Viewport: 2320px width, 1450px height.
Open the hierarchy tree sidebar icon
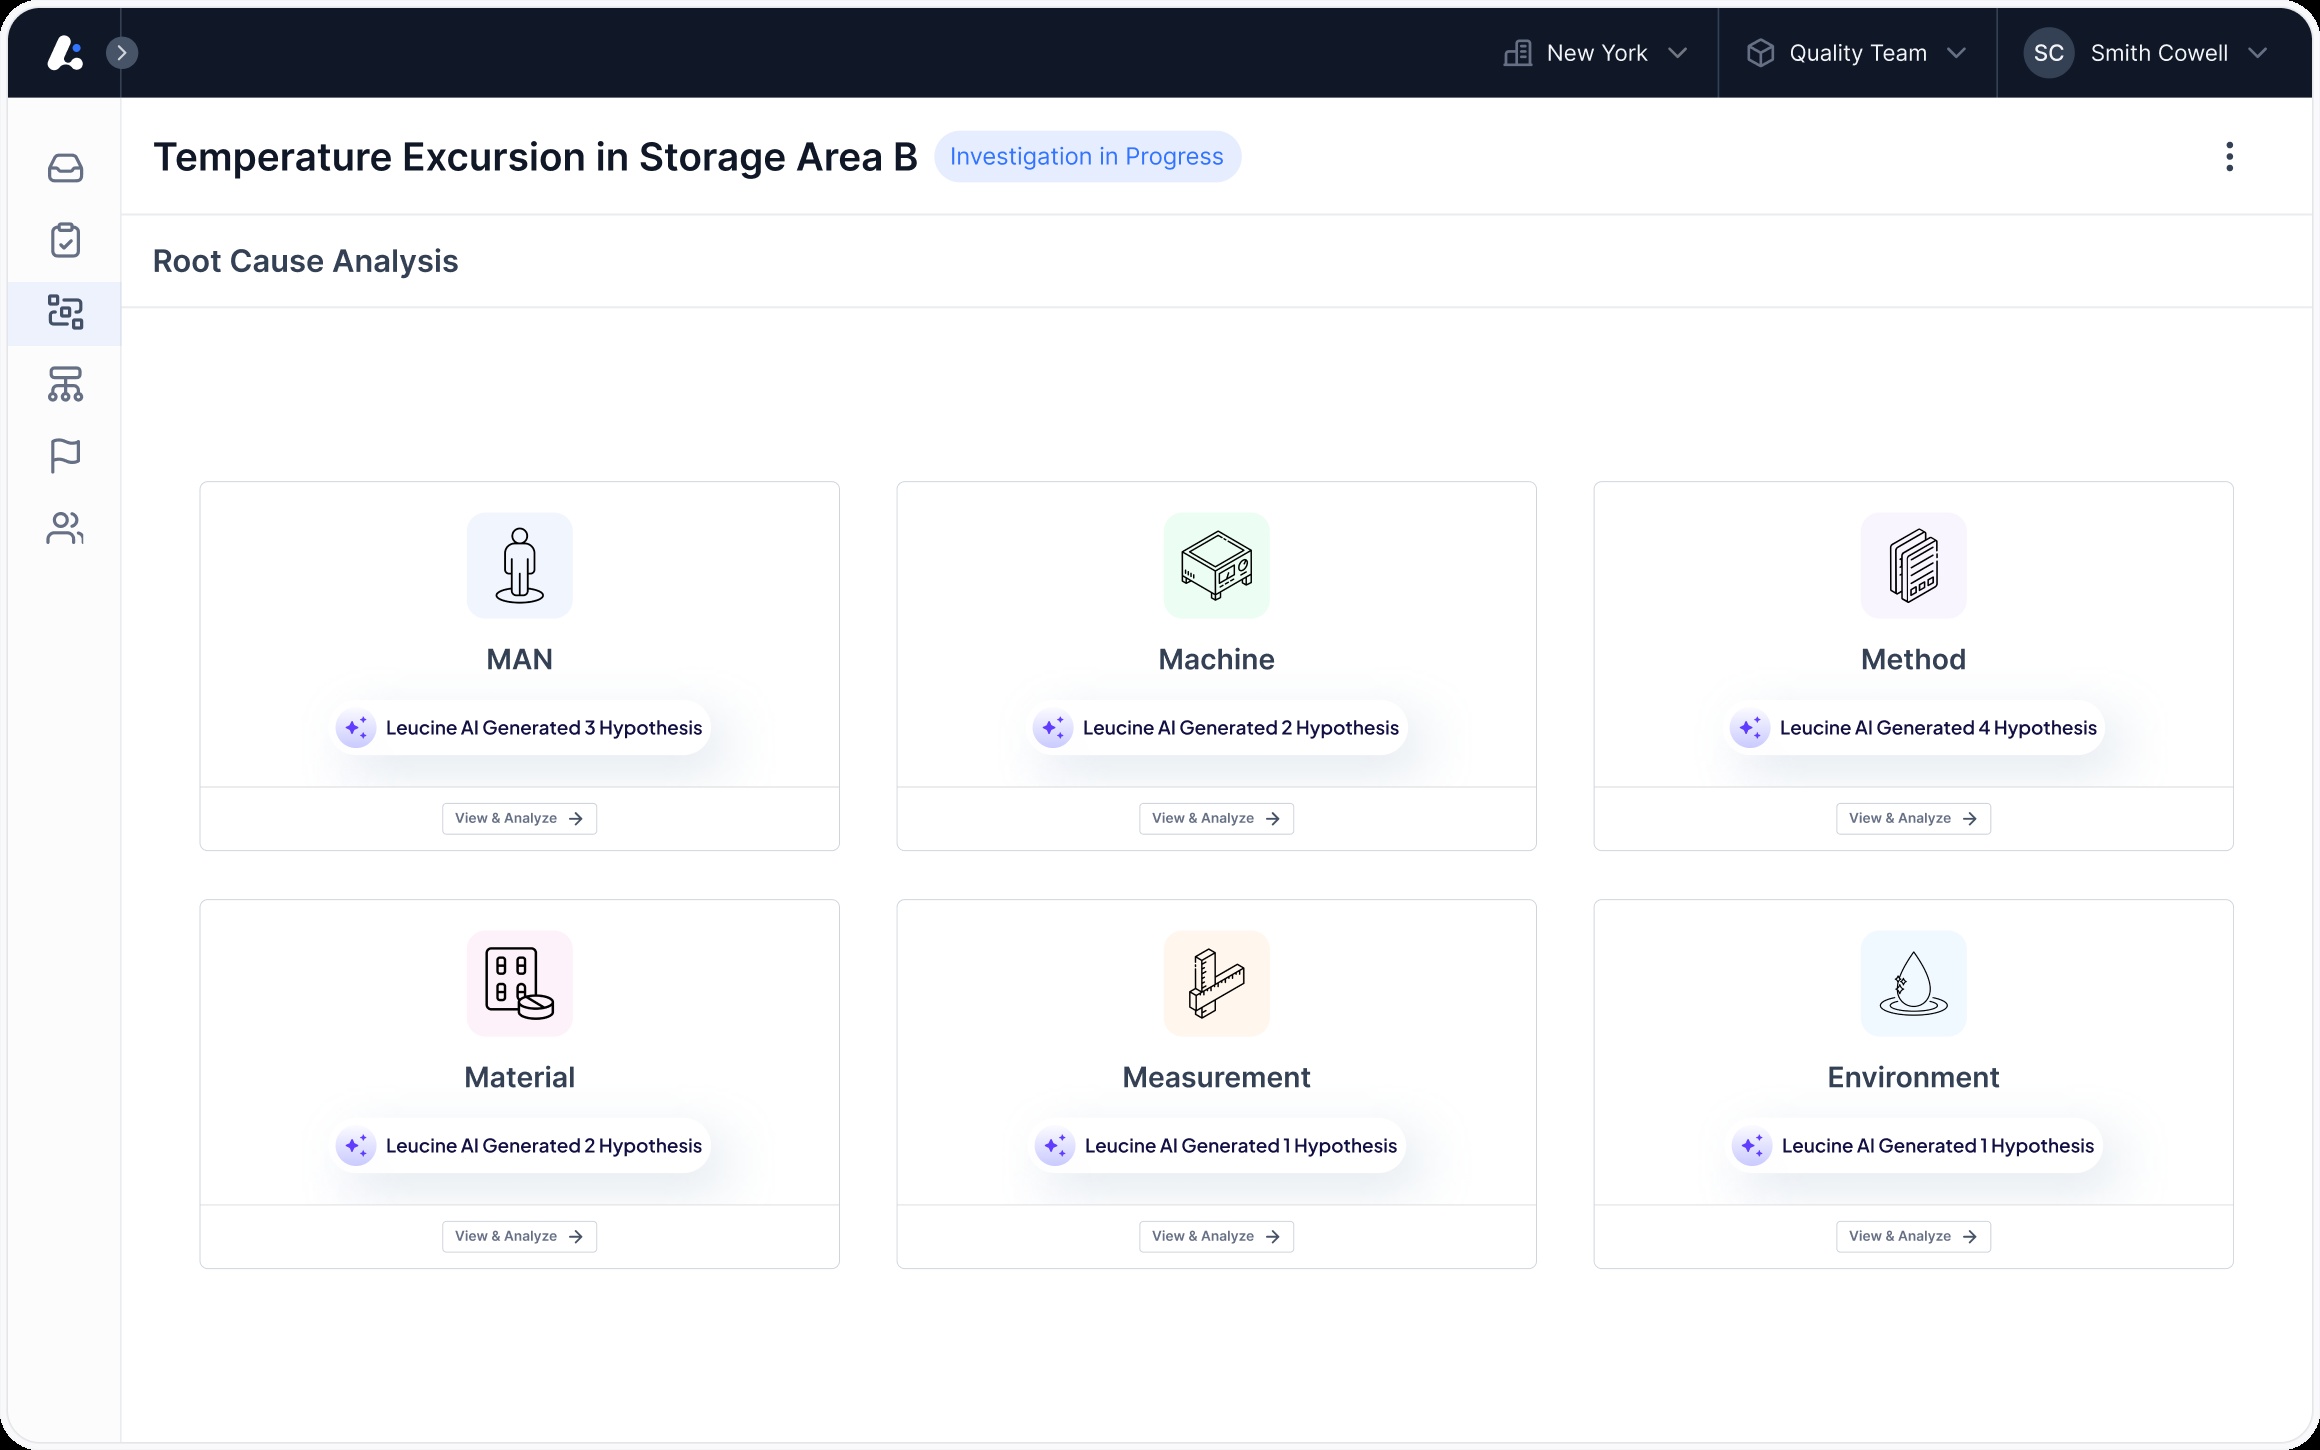coord(65,384)
